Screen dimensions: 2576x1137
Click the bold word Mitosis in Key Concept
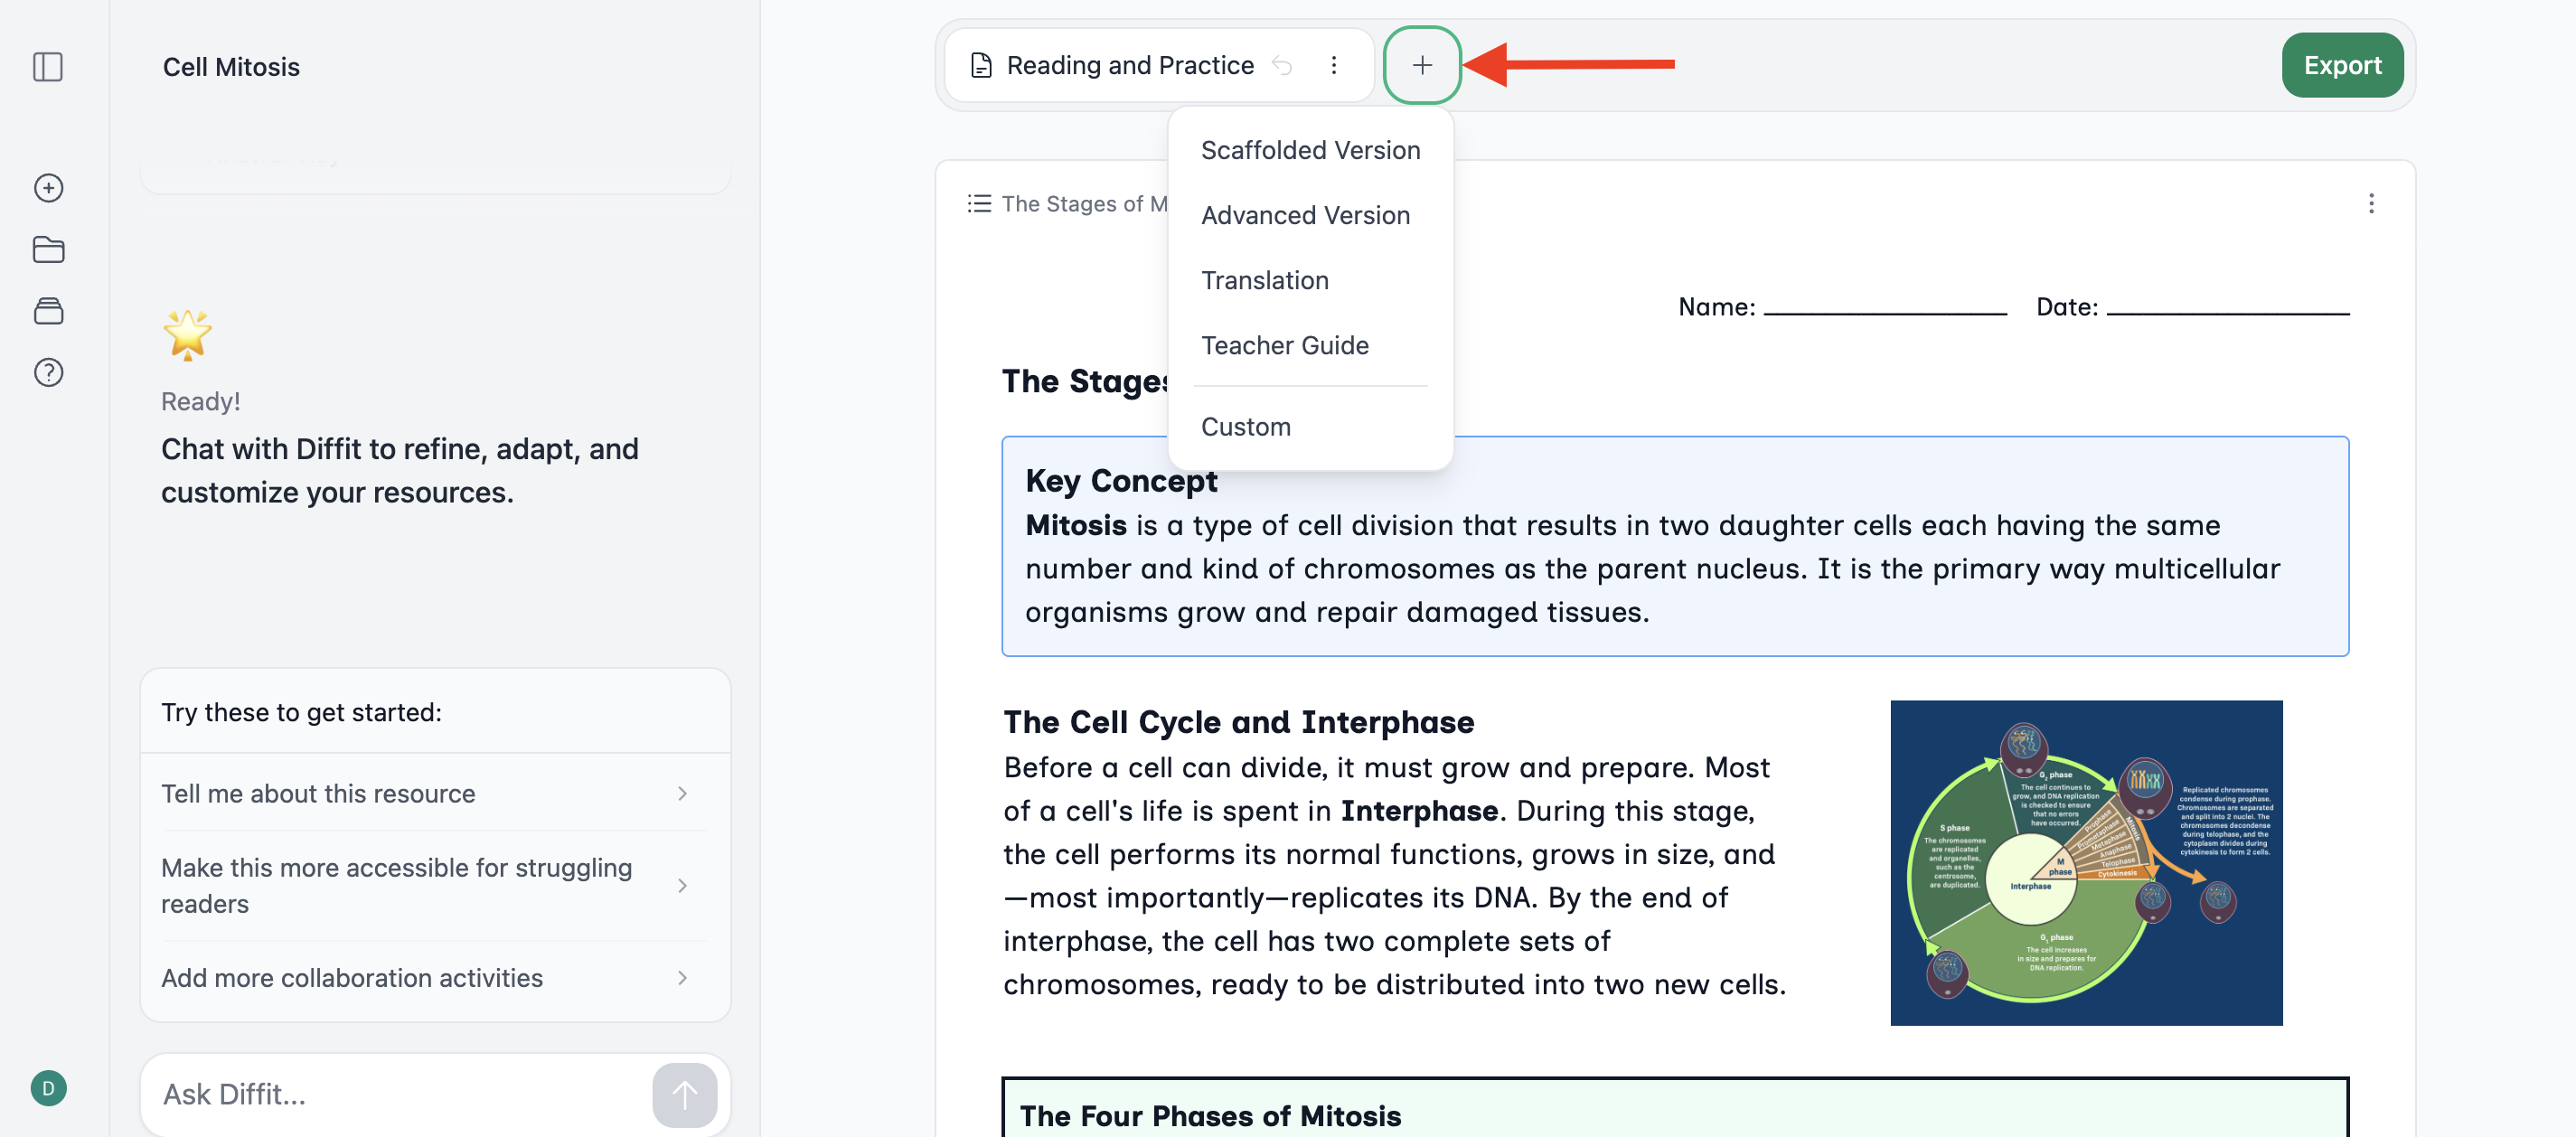pyautogui.click(x=1076, y=525)
